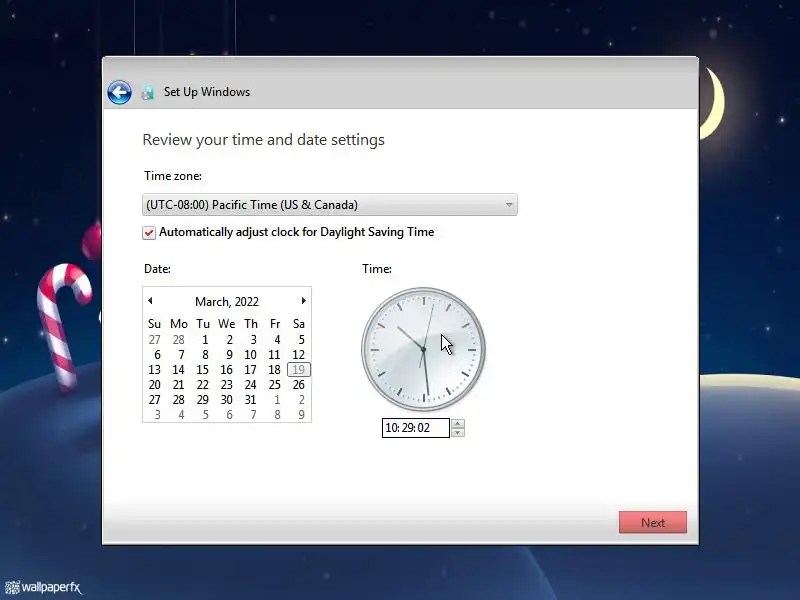Select March 22 in the calendar
The width and height of the screenshot is (800, 600).
202,385
